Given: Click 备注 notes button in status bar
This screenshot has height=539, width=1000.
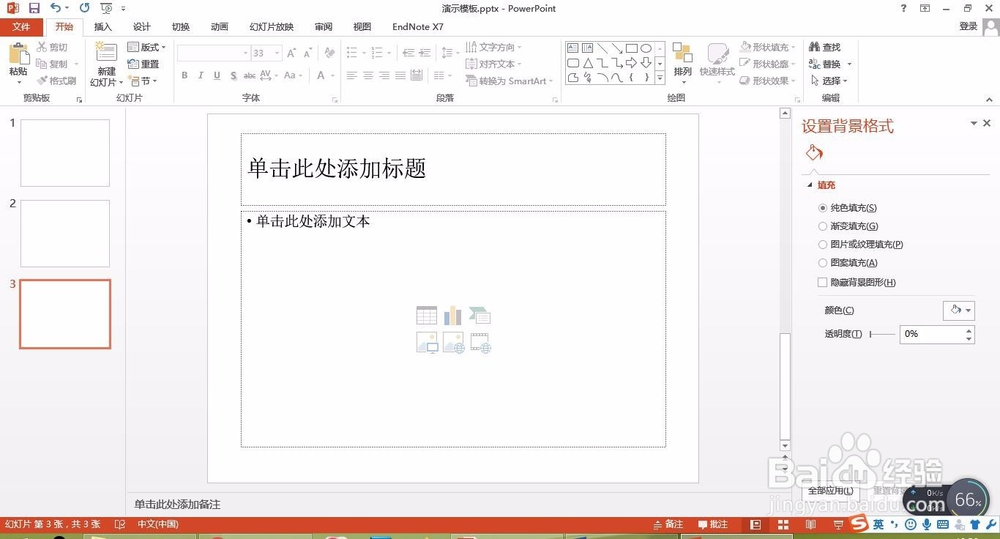Looking at the screenshot, I should [x=668, y=524].
